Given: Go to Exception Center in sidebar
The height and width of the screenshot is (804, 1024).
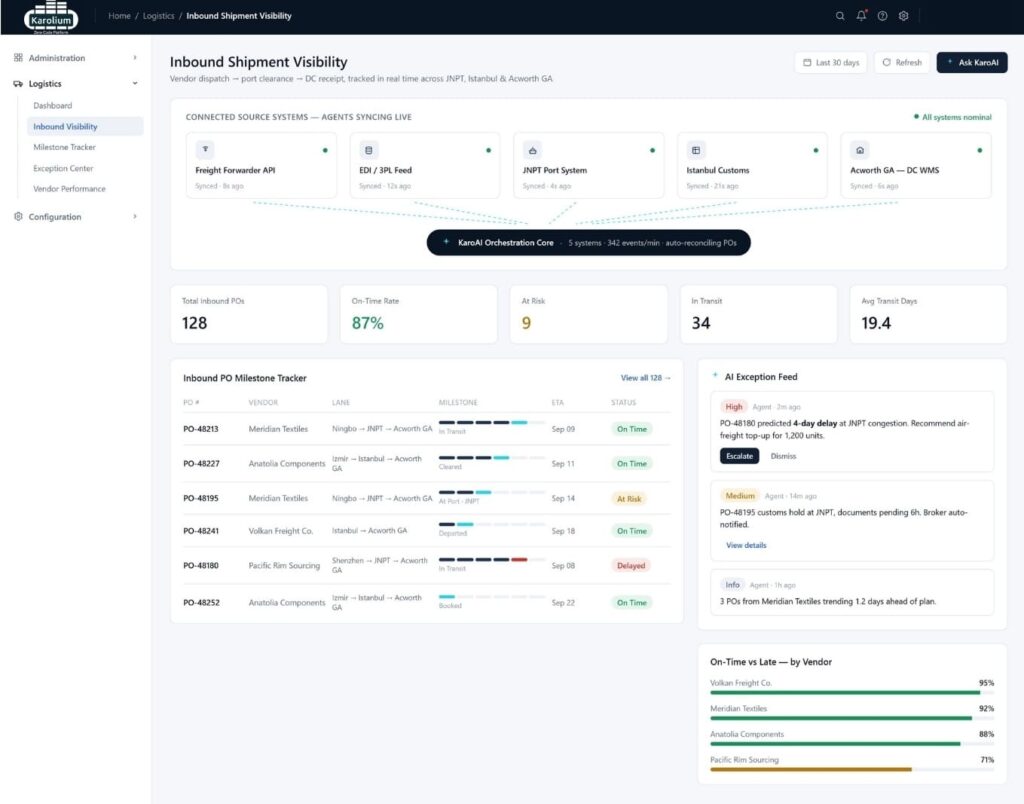Looking at the screenshot, I should (x=63, y=169).
